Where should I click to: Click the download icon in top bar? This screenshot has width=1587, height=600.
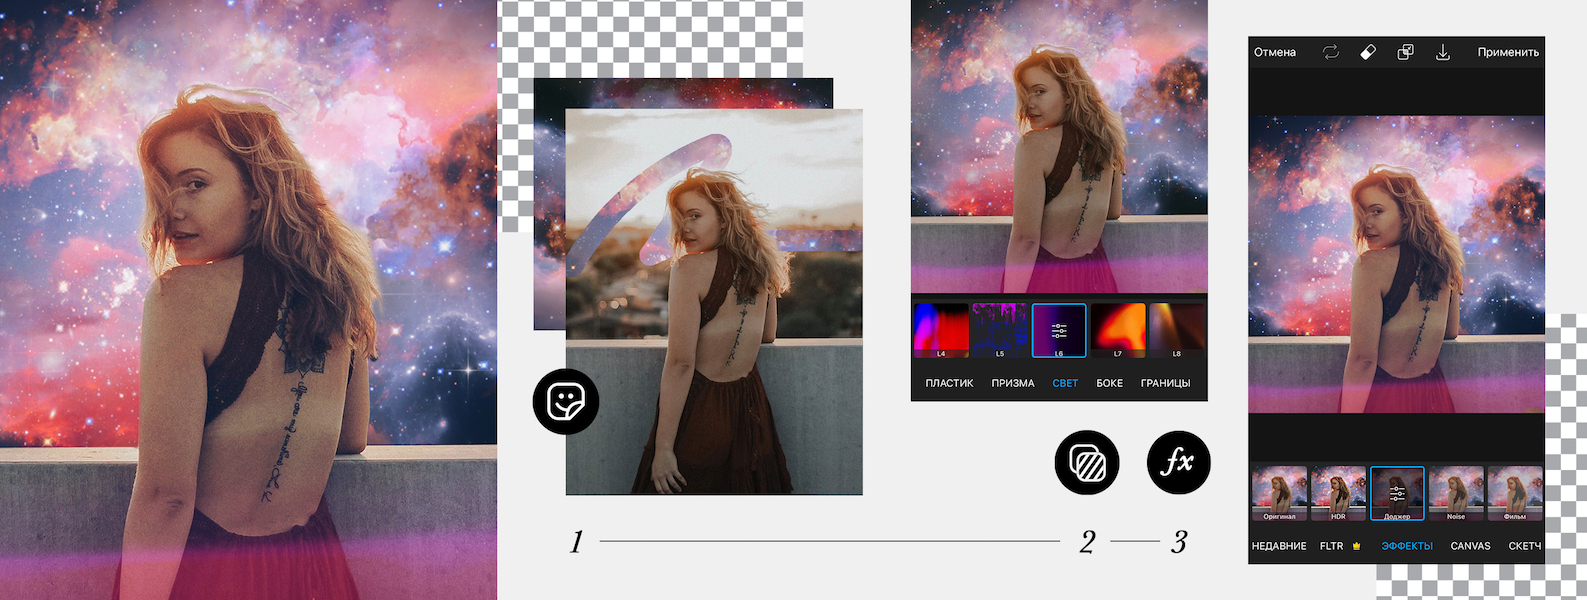pyautogui.click(x=1443, y=52)
